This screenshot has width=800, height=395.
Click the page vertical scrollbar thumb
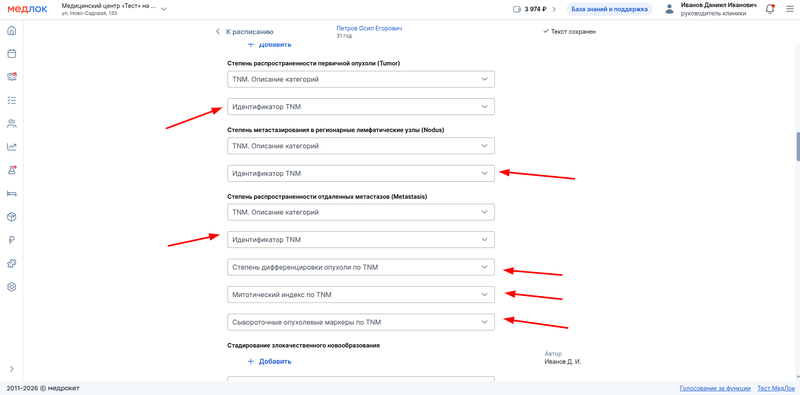pos(797,147)
